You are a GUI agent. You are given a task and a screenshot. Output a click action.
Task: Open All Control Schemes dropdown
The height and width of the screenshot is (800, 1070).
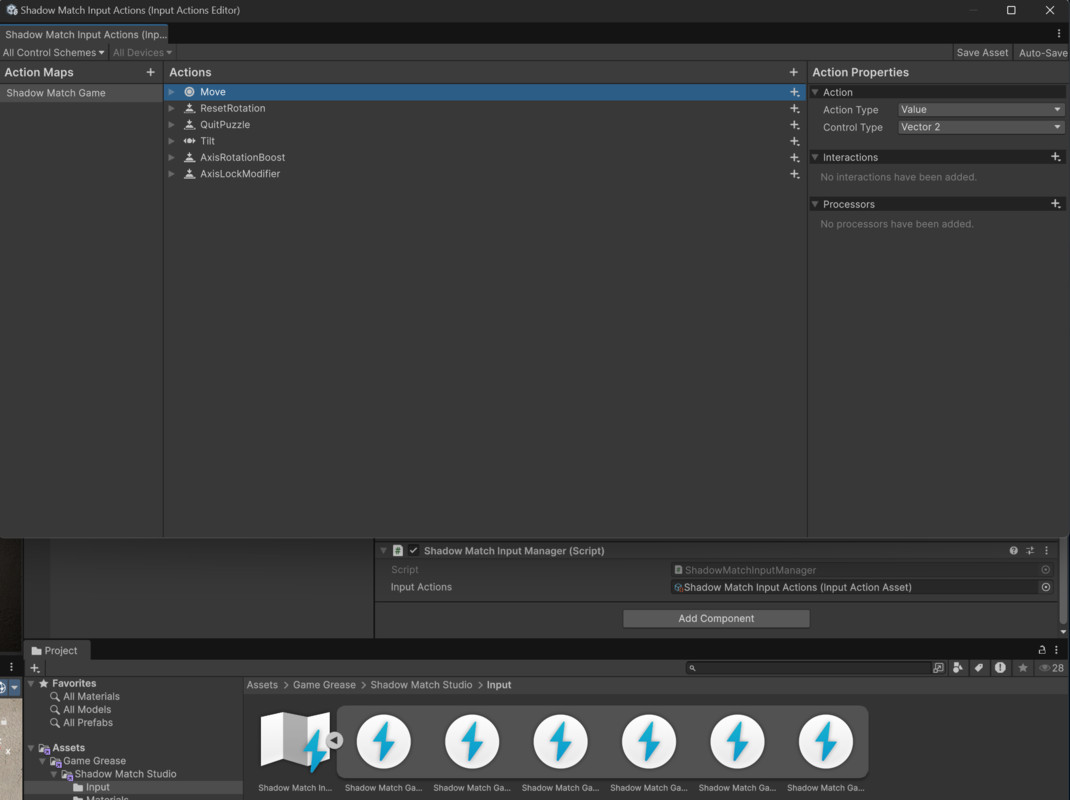[x=54, y=53]
